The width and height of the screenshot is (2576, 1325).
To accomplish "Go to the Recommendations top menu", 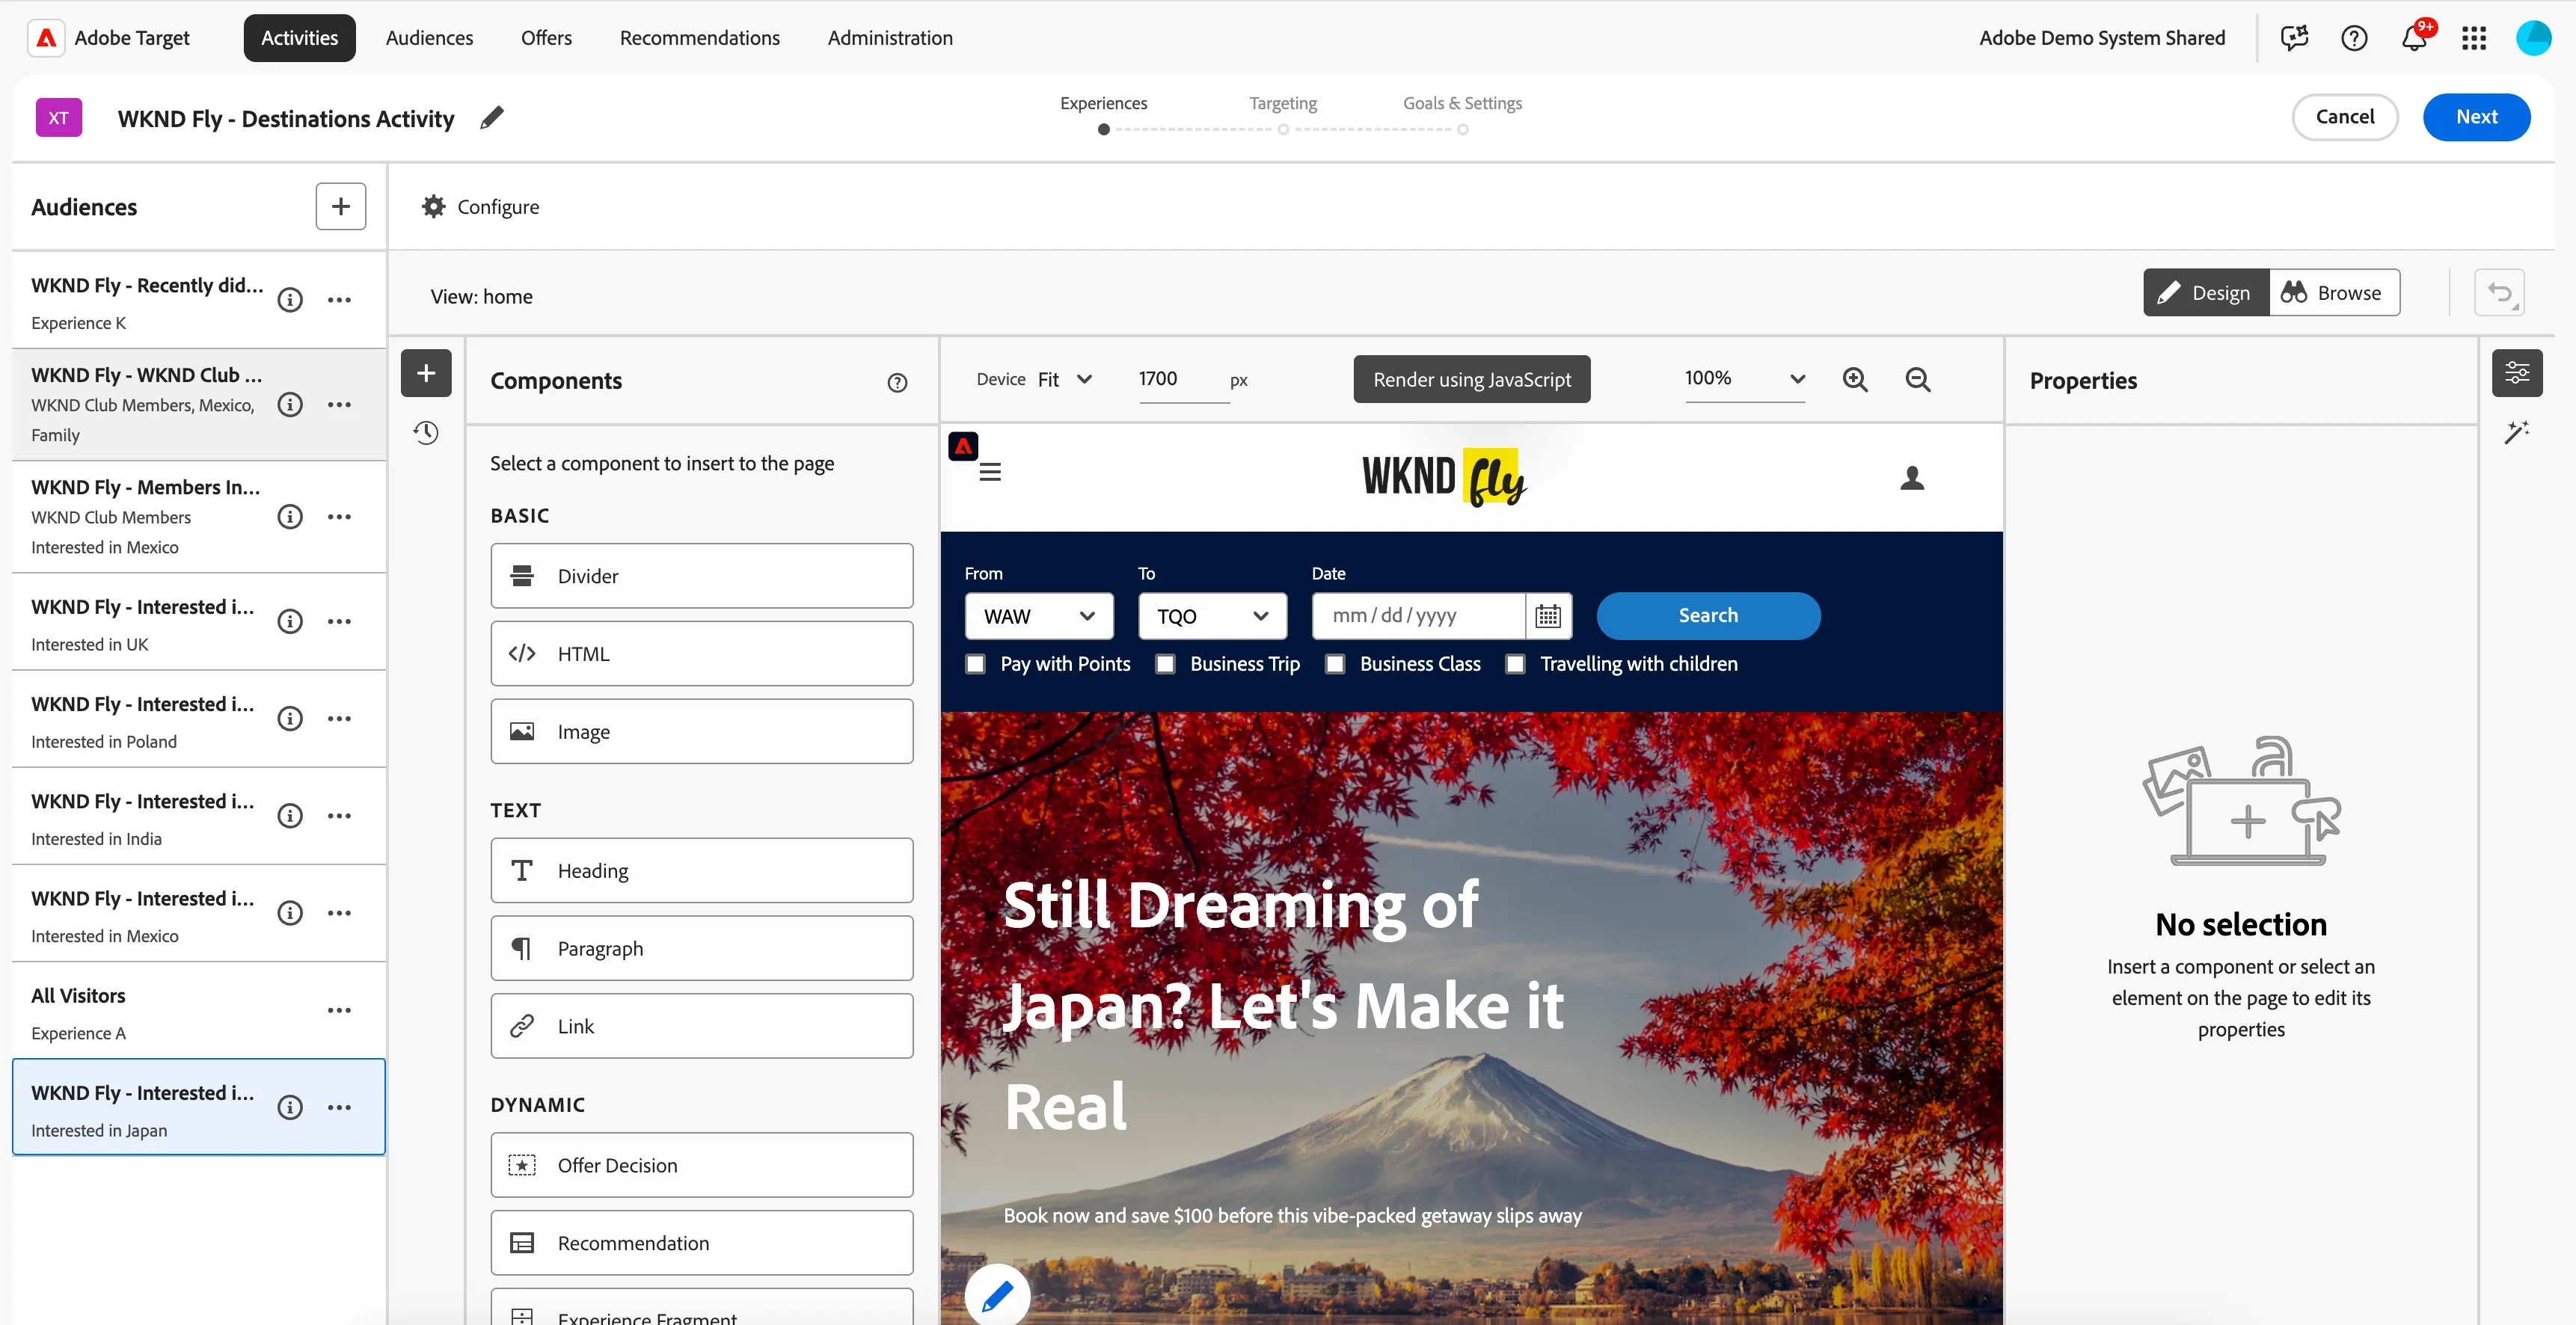I will tap(699, 38).
